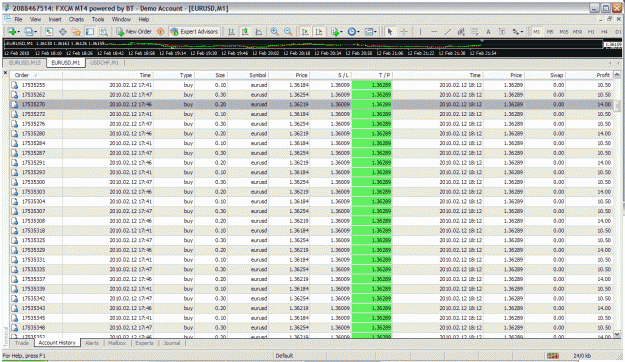This screenshot has width=625, height=362.
Task: Select the Crosshair tool
Action: point(403,31)
